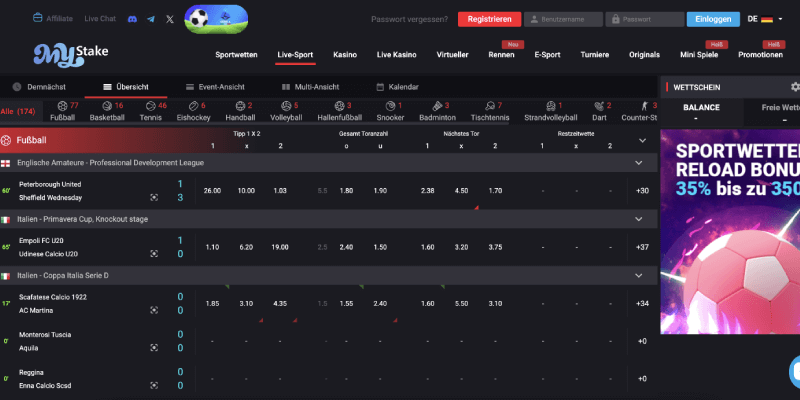Open Wettschein settings gear
800x400 pixels.
coord(795,87)
